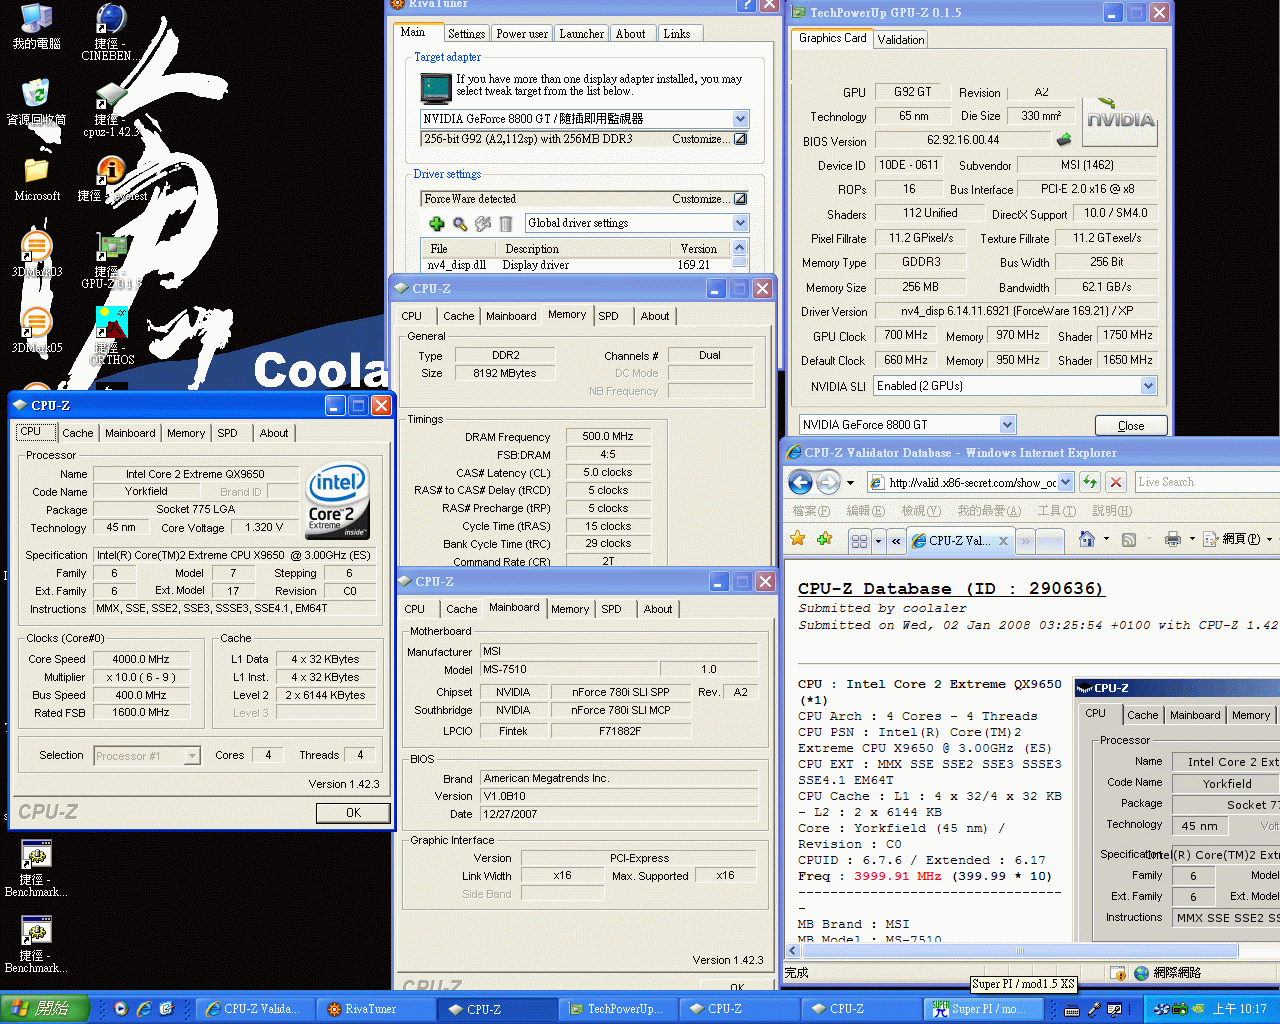Expand the Global driver settings dropdown
1280x1024 pixels.
[740, 223]
